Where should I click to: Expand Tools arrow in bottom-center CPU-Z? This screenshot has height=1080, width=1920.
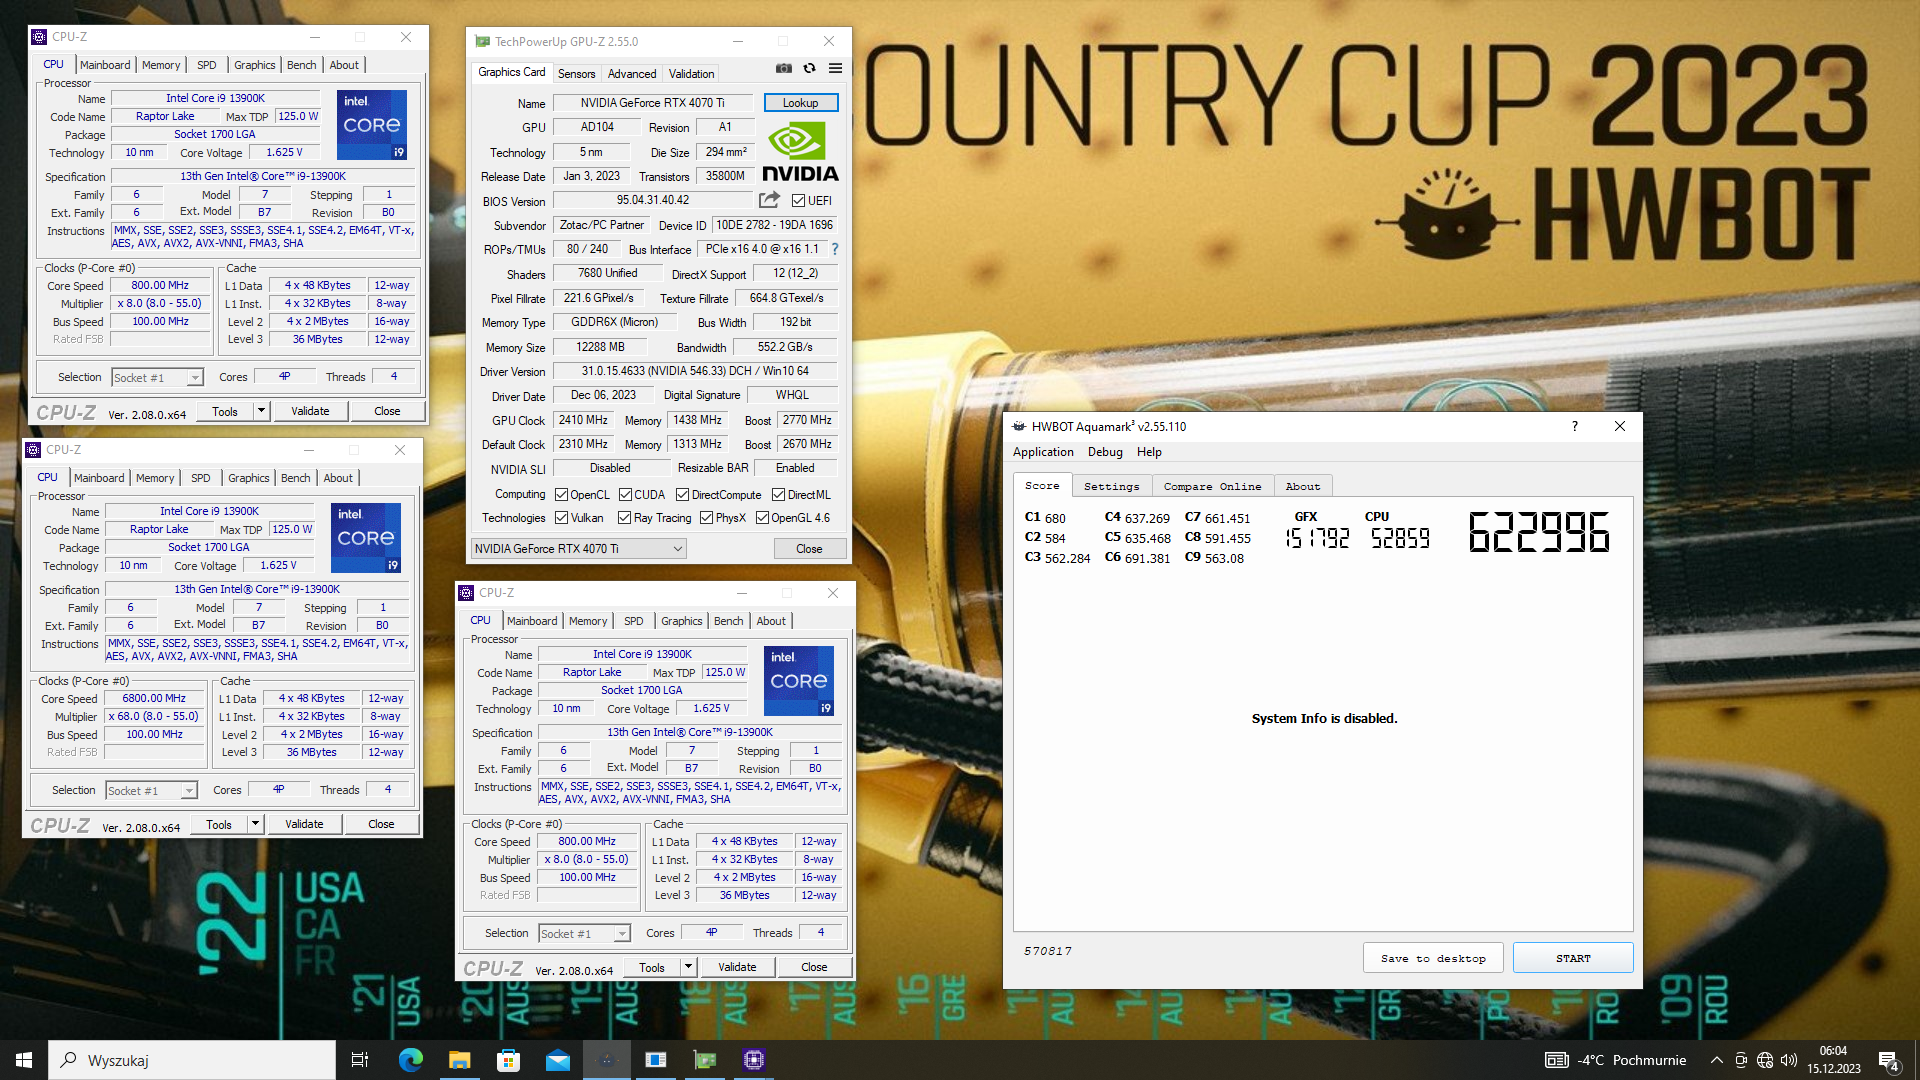tap(688, 967)
